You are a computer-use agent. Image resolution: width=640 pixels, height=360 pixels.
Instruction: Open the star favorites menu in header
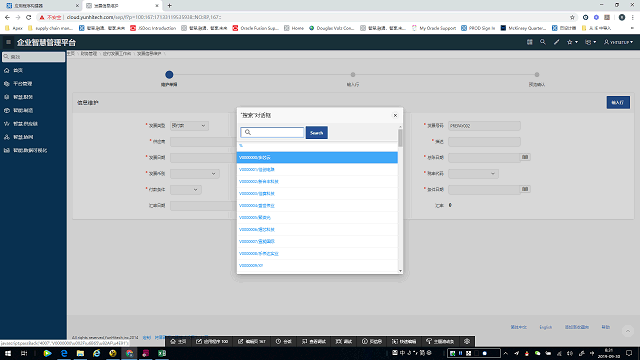[572, 42]
